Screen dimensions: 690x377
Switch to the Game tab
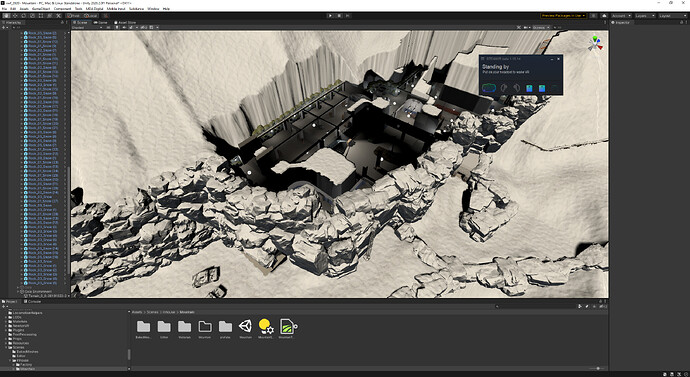coord(101,22)
